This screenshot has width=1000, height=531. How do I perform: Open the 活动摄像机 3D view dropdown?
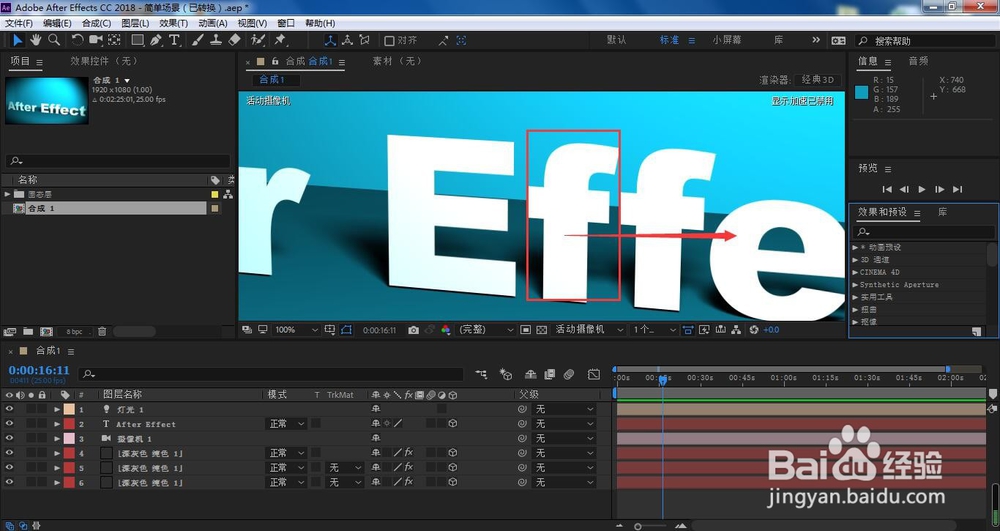click(x=589, y=330)
